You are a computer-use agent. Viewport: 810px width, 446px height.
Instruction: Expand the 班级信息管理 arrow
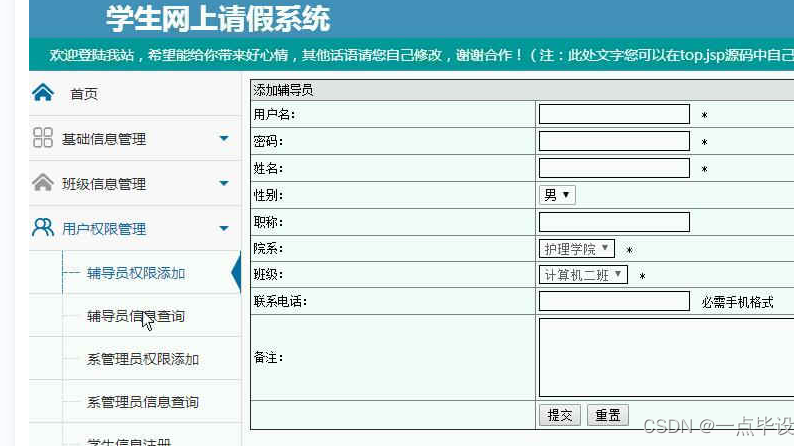(224, 183)
